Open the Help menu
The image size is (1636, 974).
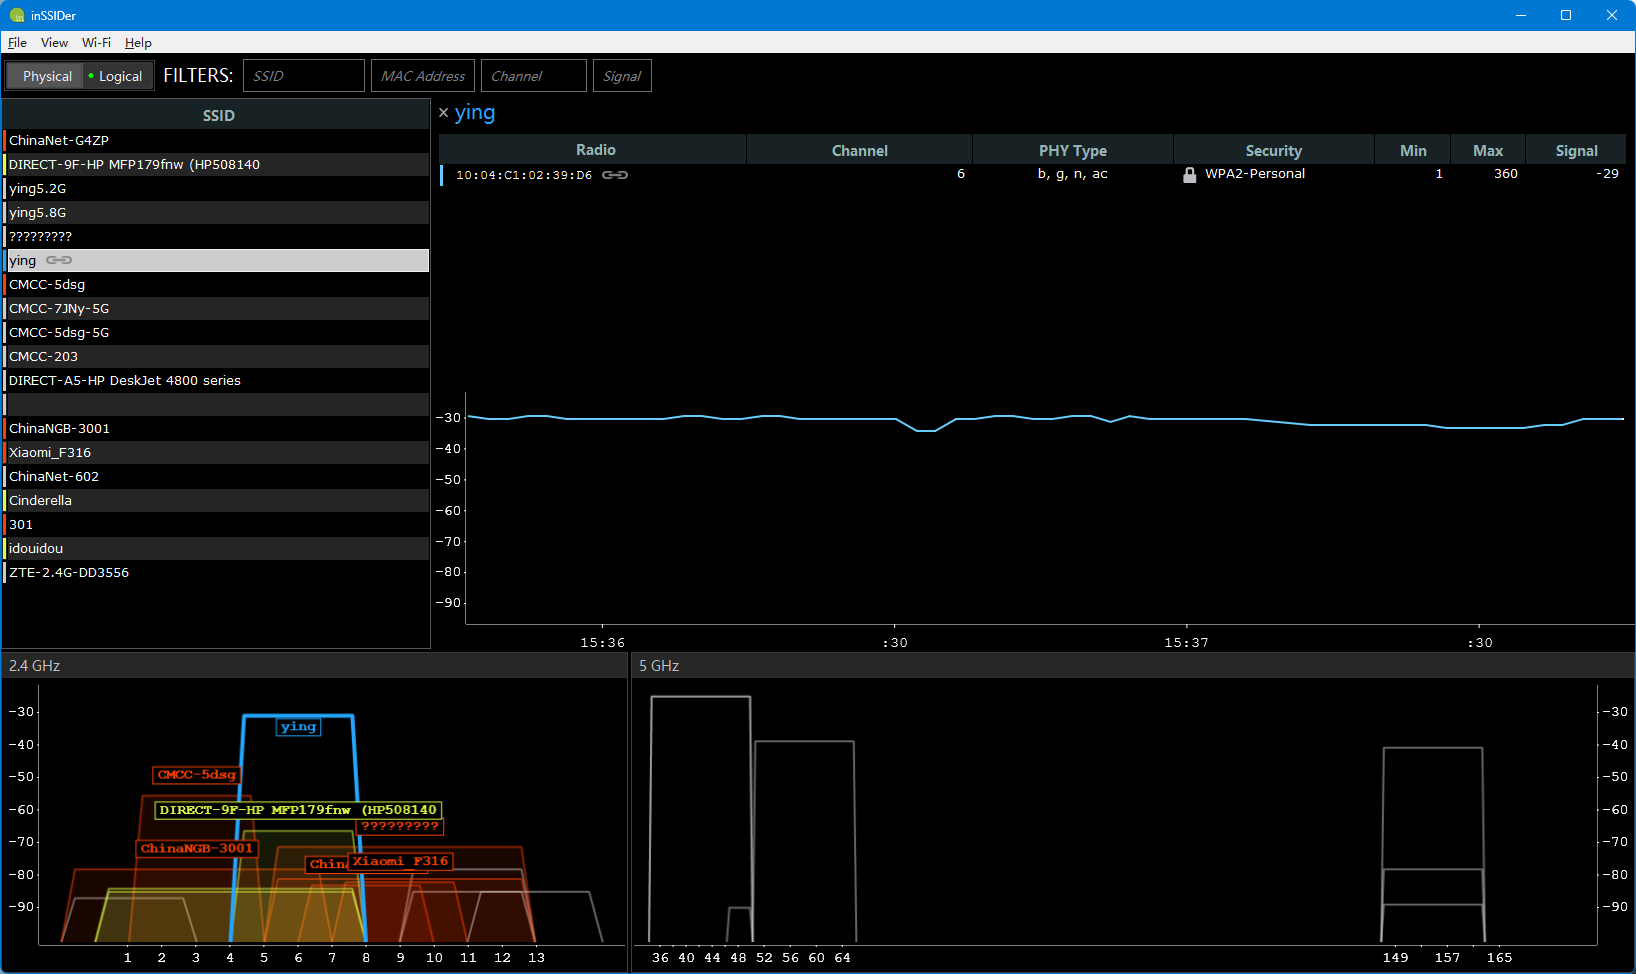click(x=138, y=43)
